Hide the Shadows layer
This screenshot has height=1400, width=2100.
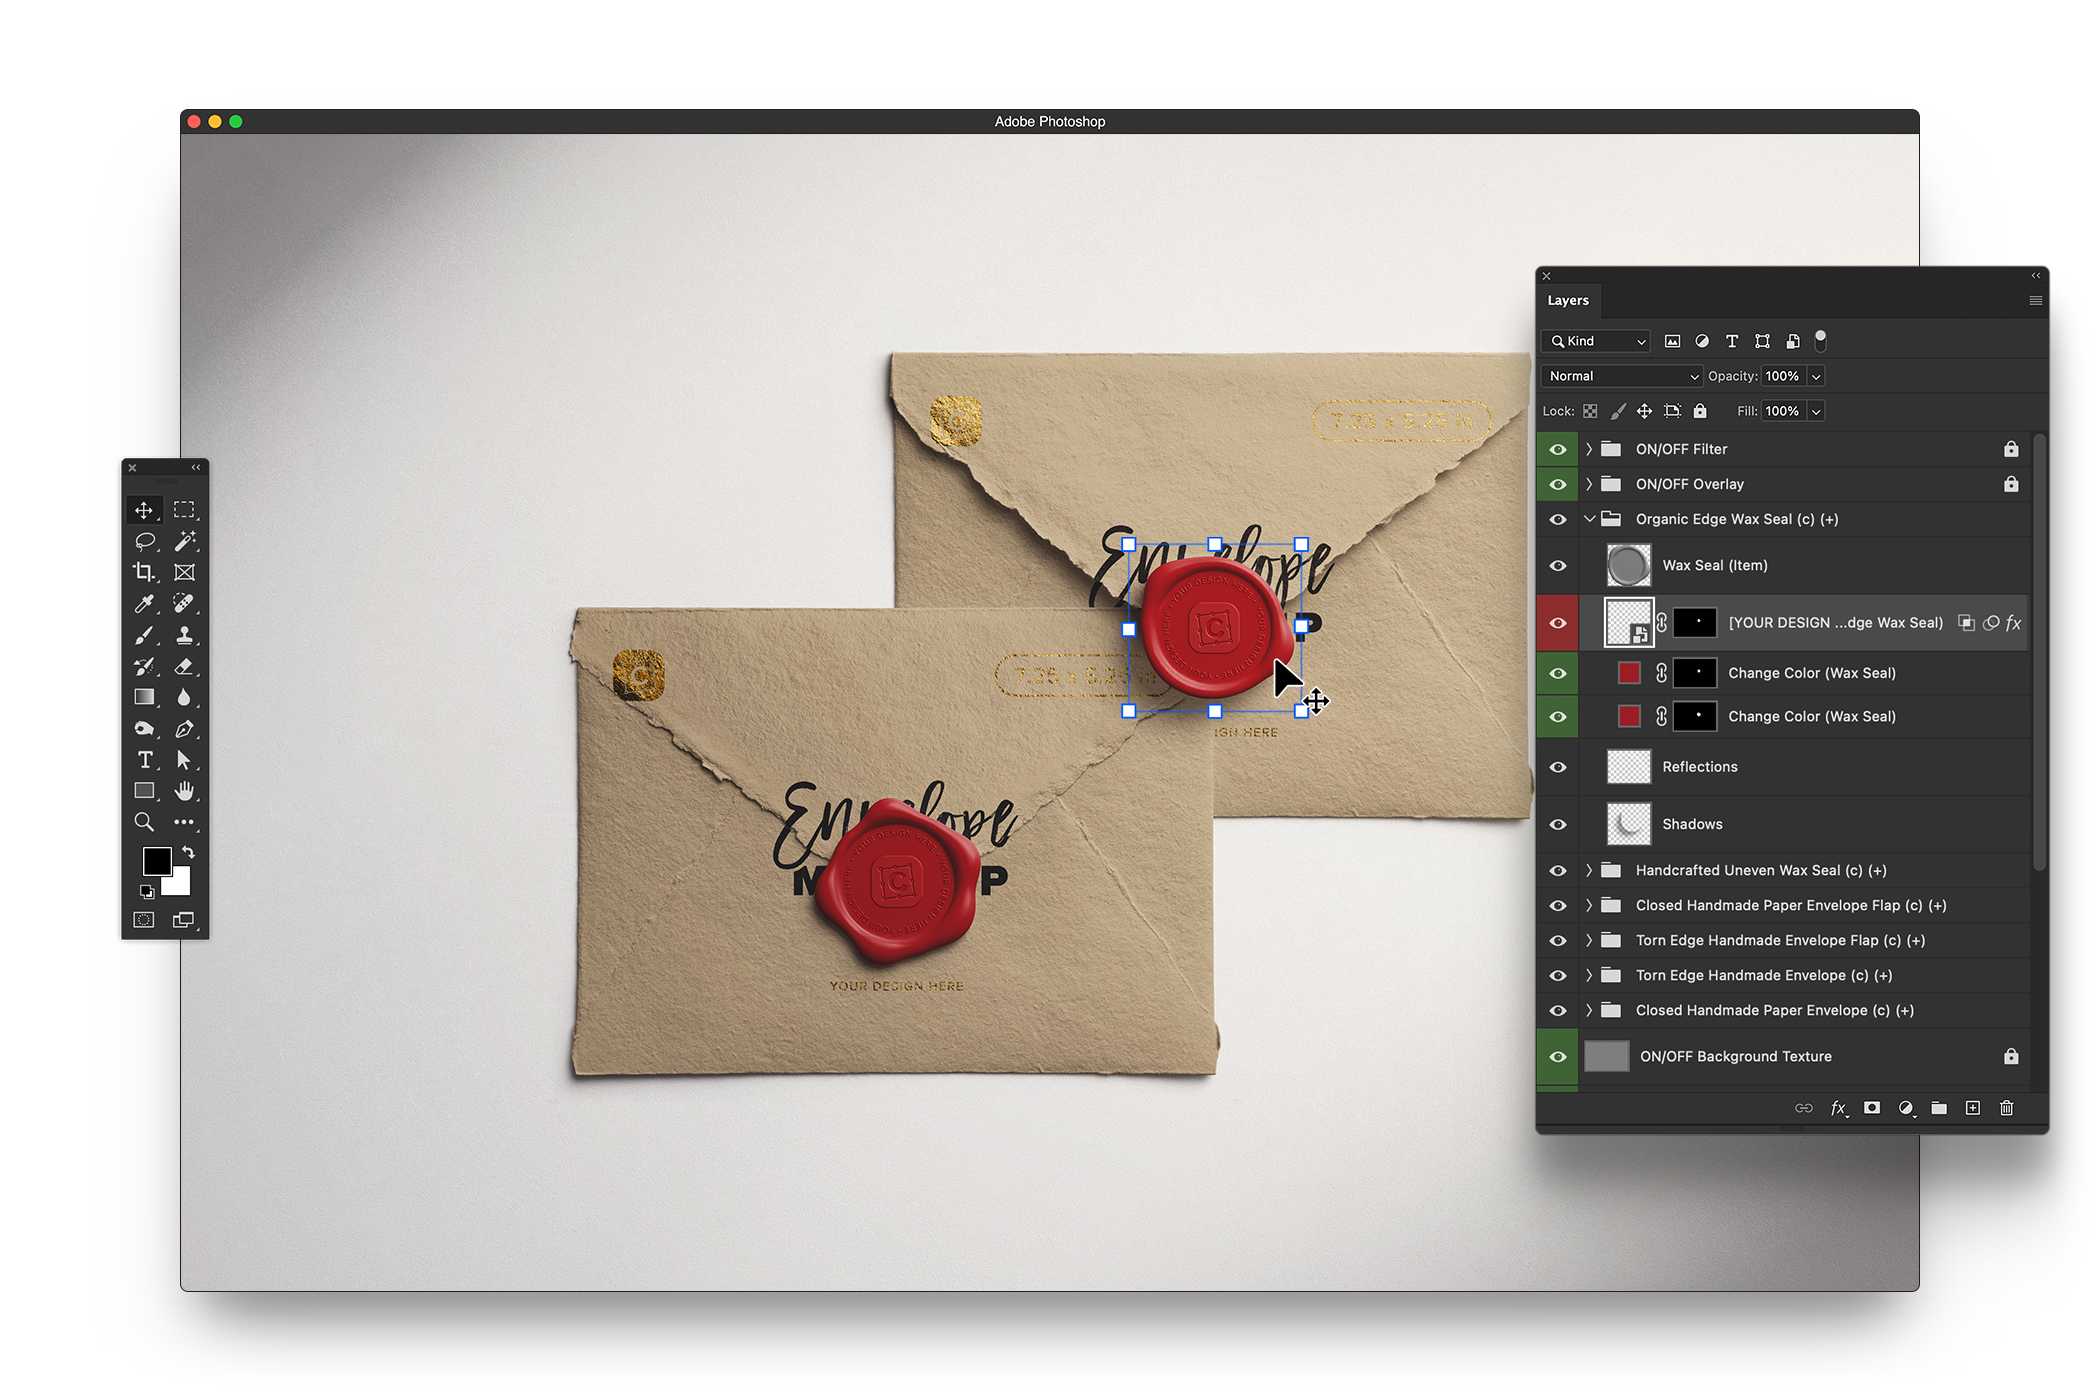tap(1558, 824)
